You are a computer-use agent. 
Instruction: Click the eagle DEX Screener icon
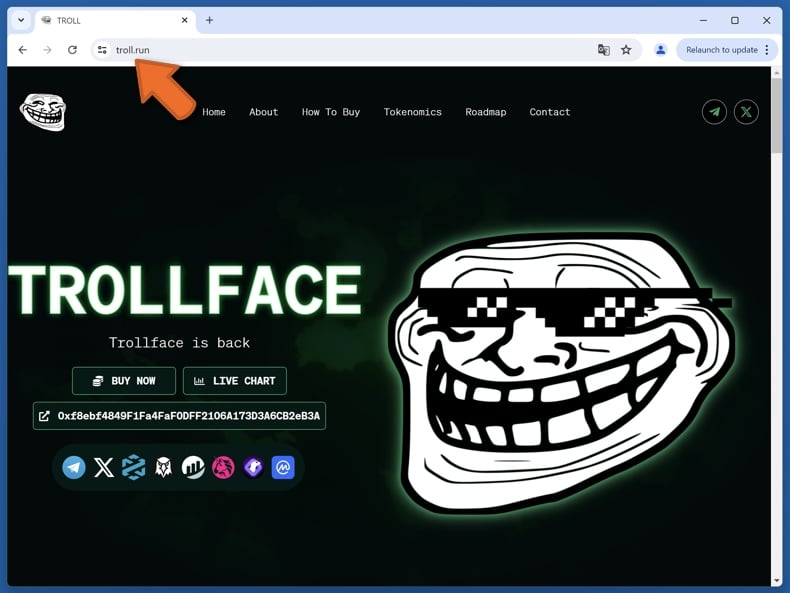[x=163, y=467]
